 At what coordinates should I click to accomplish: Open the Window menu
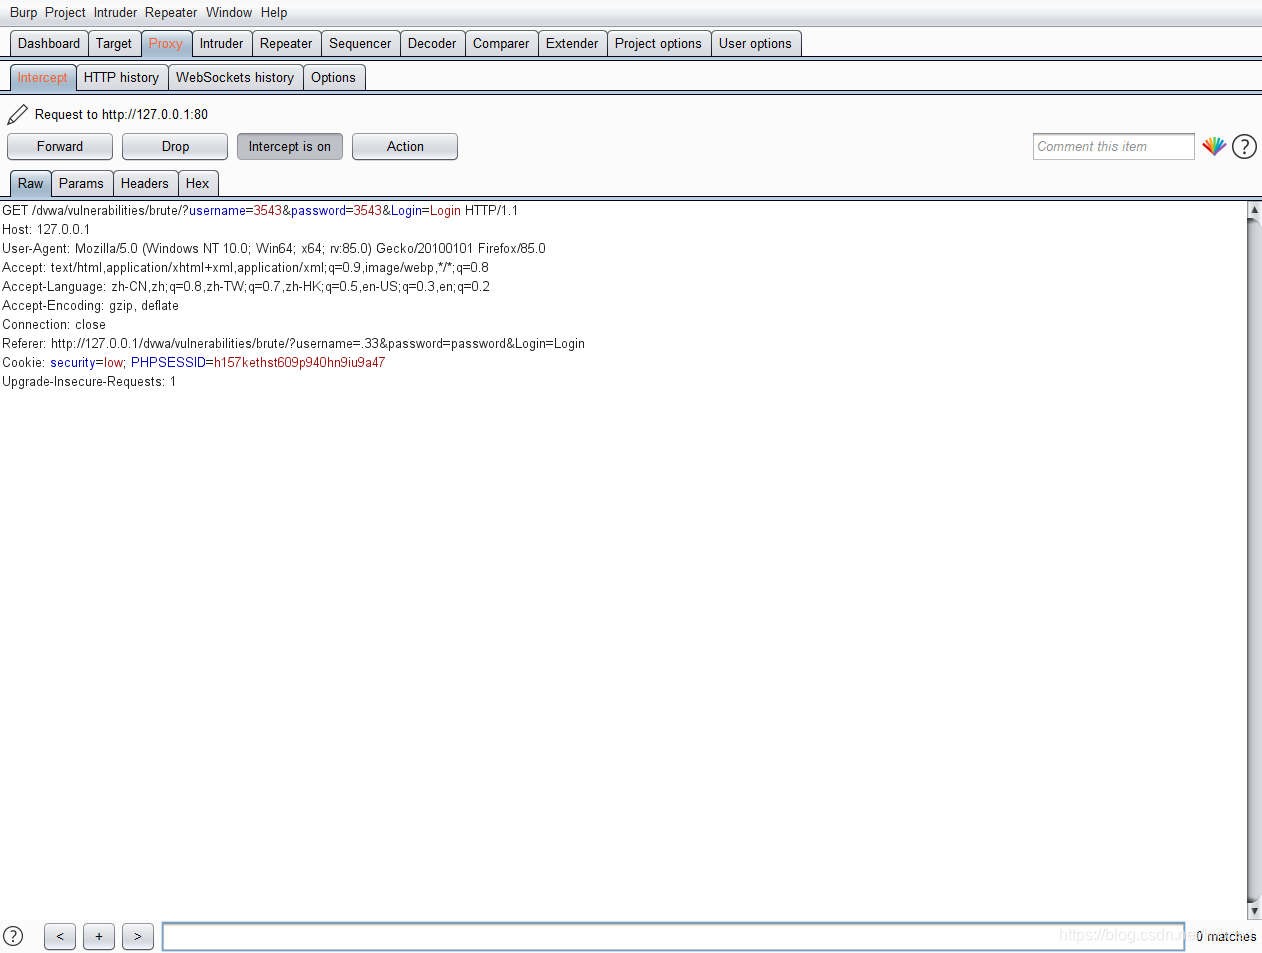click(229, 13)
